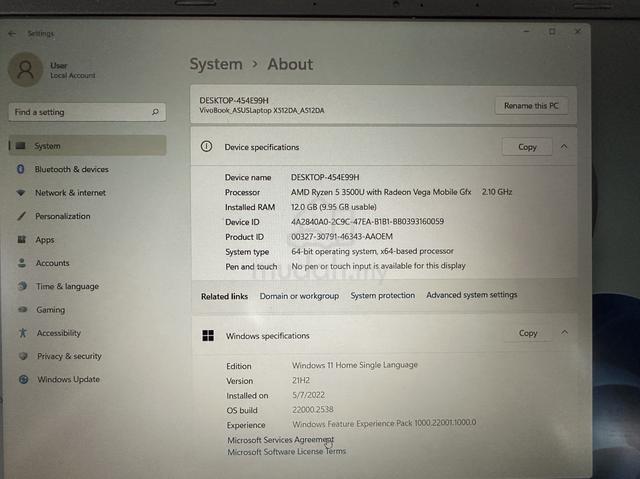Click the Gaming controller icon

point(23,310)
